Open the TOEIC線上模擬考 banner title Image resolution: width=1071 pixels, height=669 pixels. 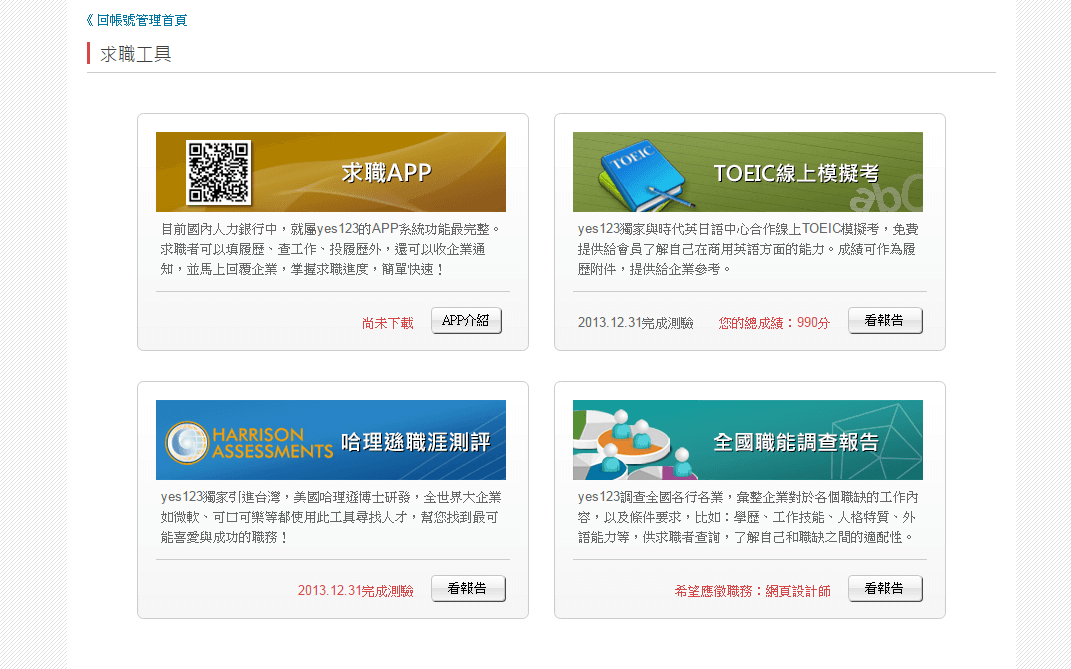[x=796, y=173]
